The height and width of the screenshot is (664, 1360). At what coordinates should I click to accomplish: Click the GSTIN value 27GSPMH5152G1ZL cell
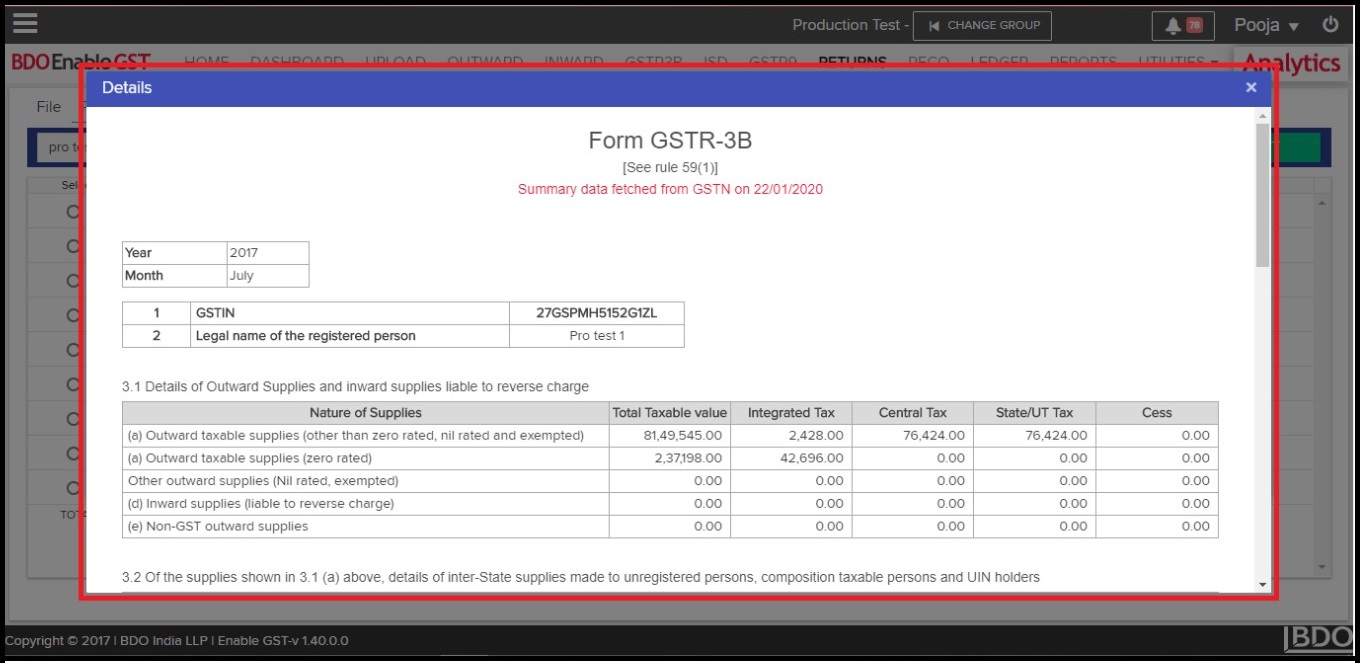[596, 313]
